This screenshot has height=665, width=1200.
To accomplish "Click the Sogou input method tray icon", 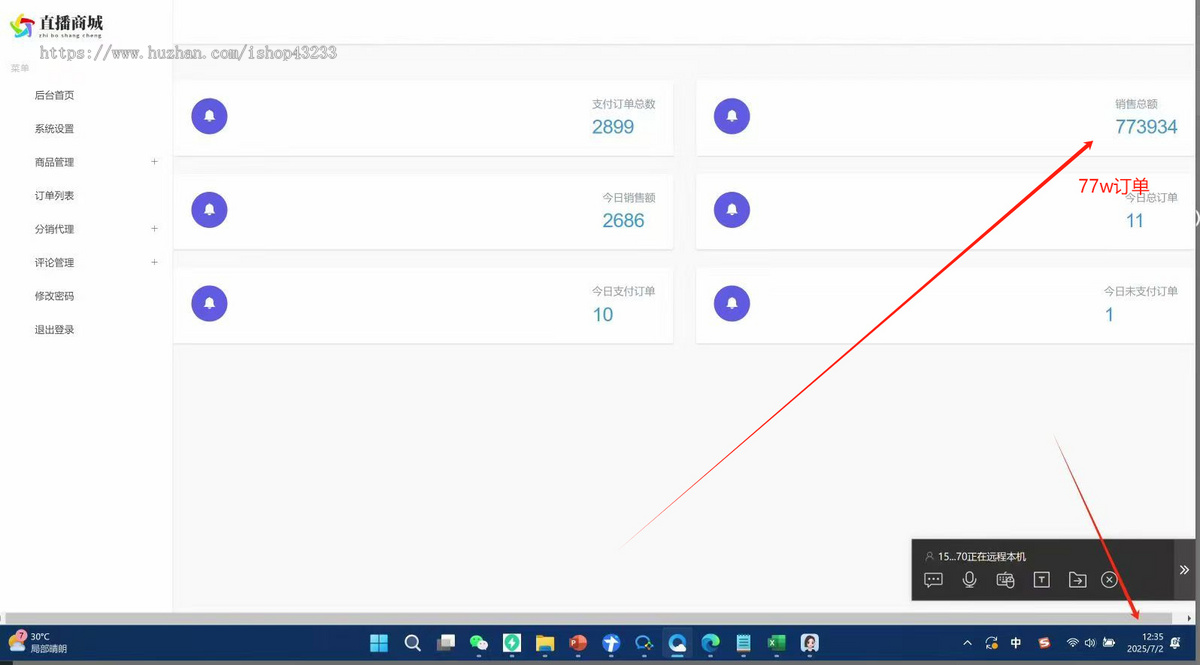I will [x=1045, y=643].
